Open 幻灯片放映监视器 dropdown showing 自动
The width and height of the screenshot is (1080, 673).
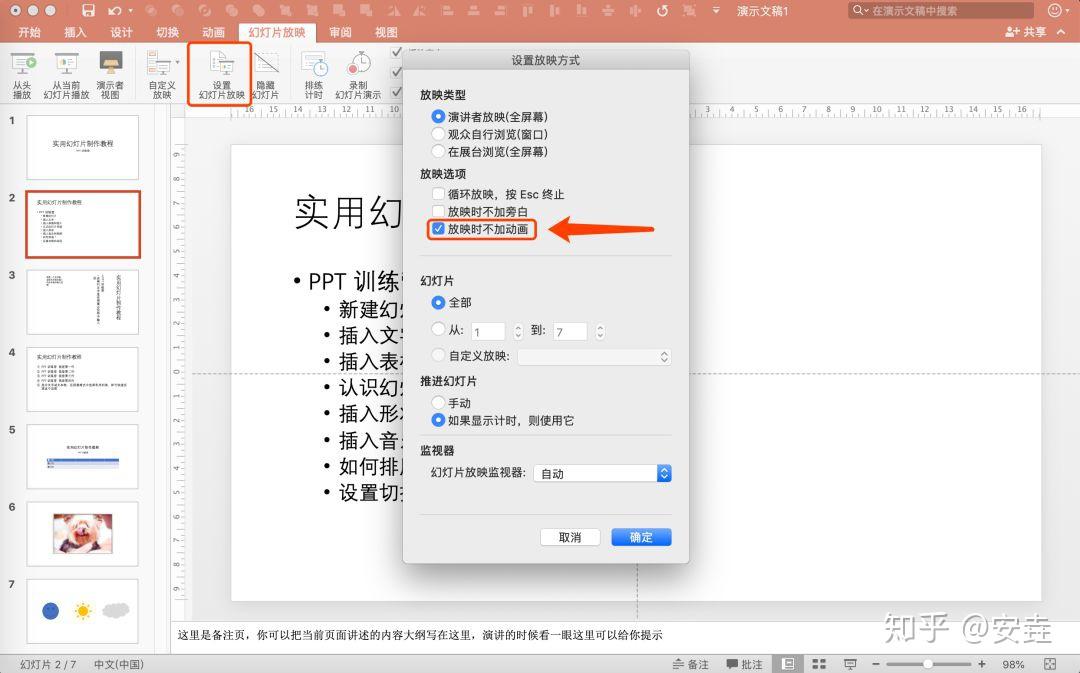(x=602, y=473)
